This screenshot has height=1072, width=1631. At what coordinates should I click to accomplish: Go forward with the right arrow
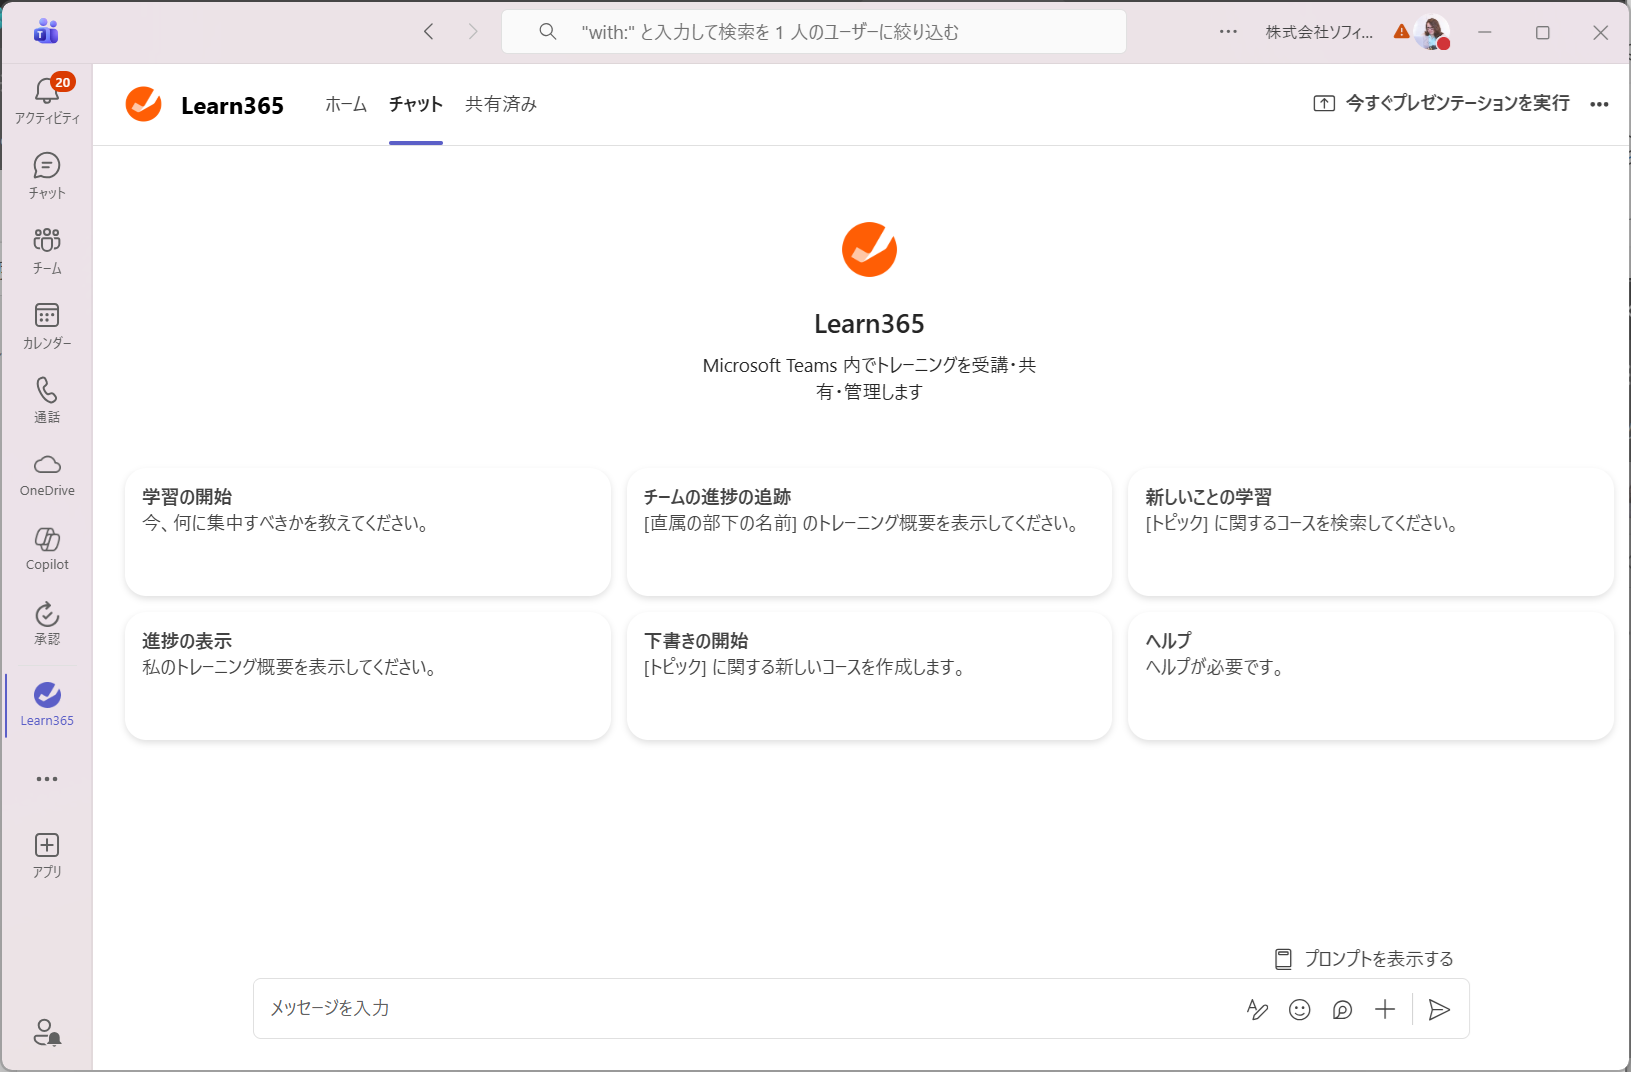pyautogui.click(x=473, y=32)
